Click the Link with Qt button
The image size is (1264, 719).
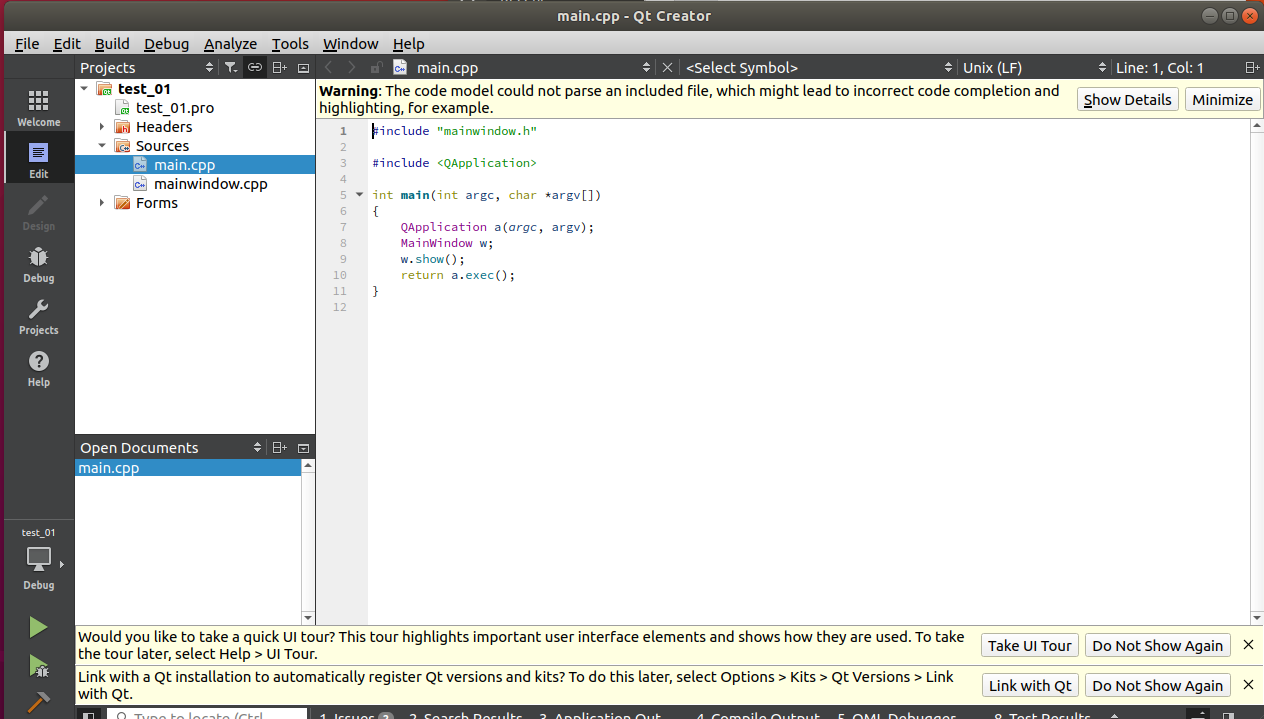[x=1029, y=685]
